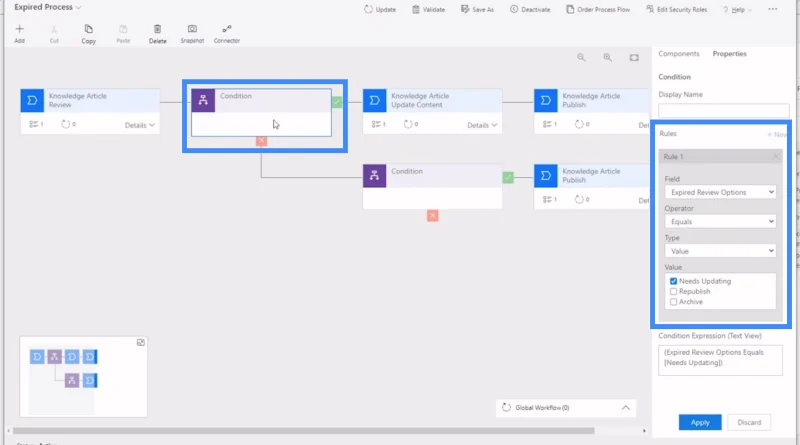
Task: Open the Field dropdown Expired Review Options
Action: (720, 192)
